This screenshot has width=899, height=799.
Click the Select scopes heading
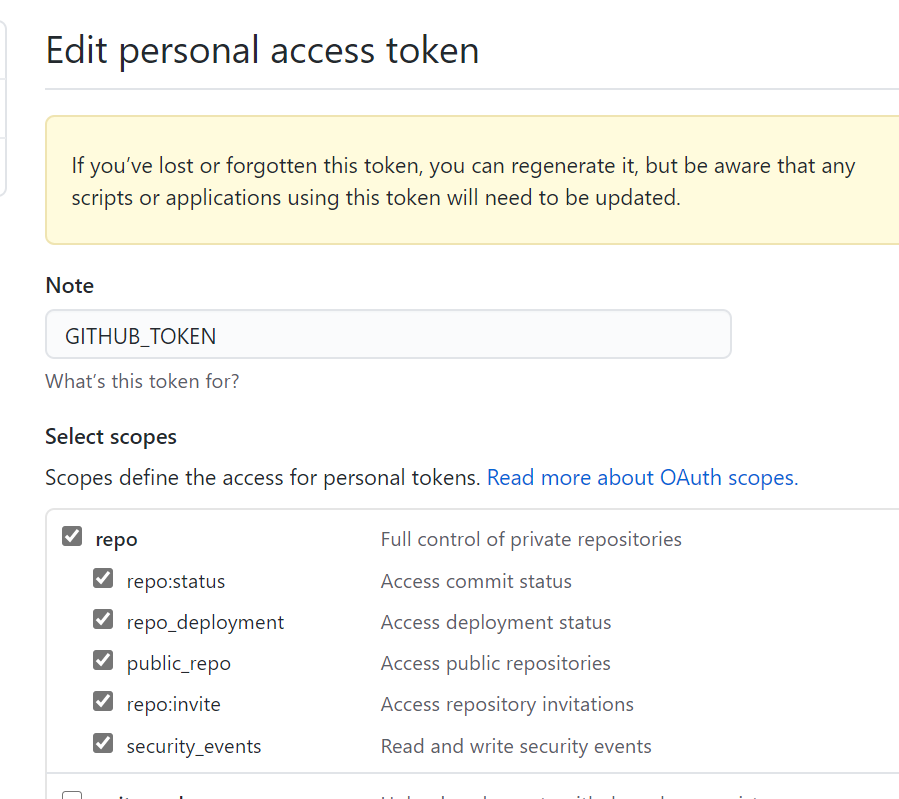point(111,437)
